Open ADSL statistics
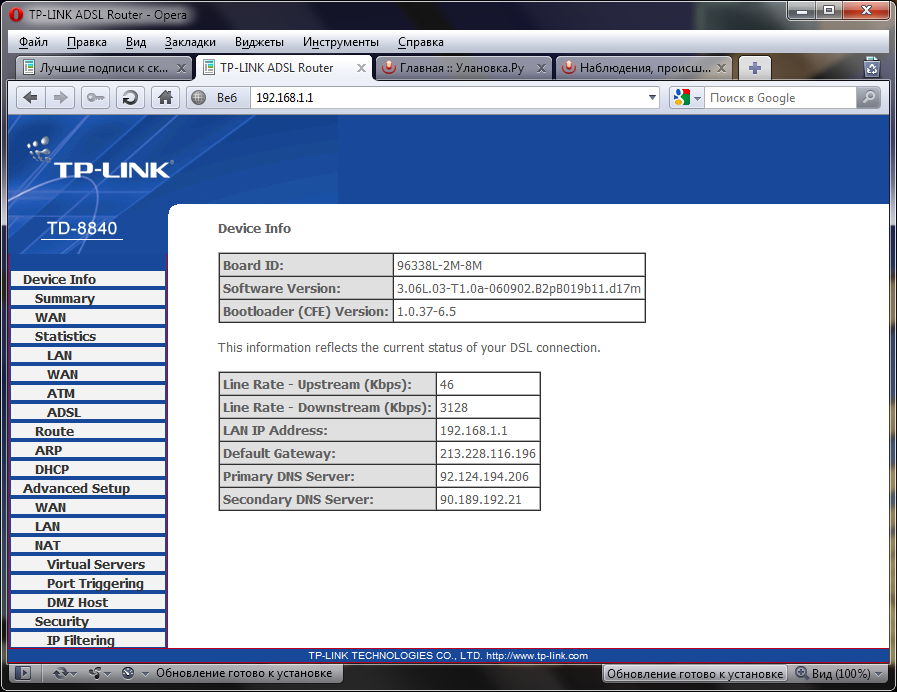Image resolution: width=897 pixels, height=692 pixels. (x=88, y=412)
